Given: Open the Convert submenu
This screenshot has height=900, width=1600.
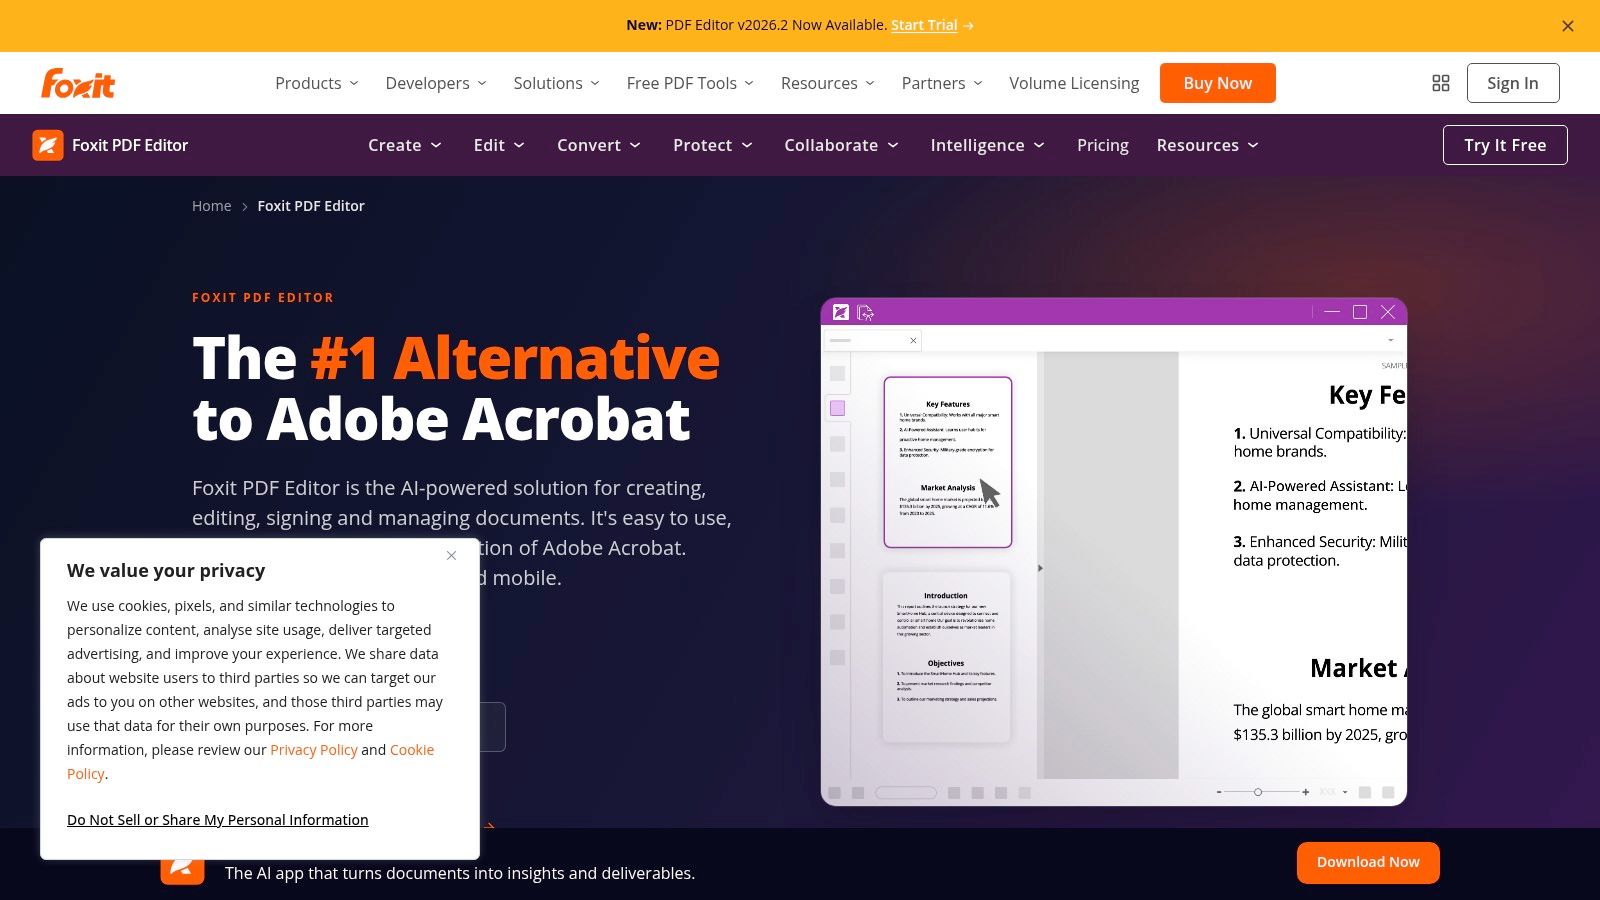Looking at the screenshot, I should coord(598,145).
